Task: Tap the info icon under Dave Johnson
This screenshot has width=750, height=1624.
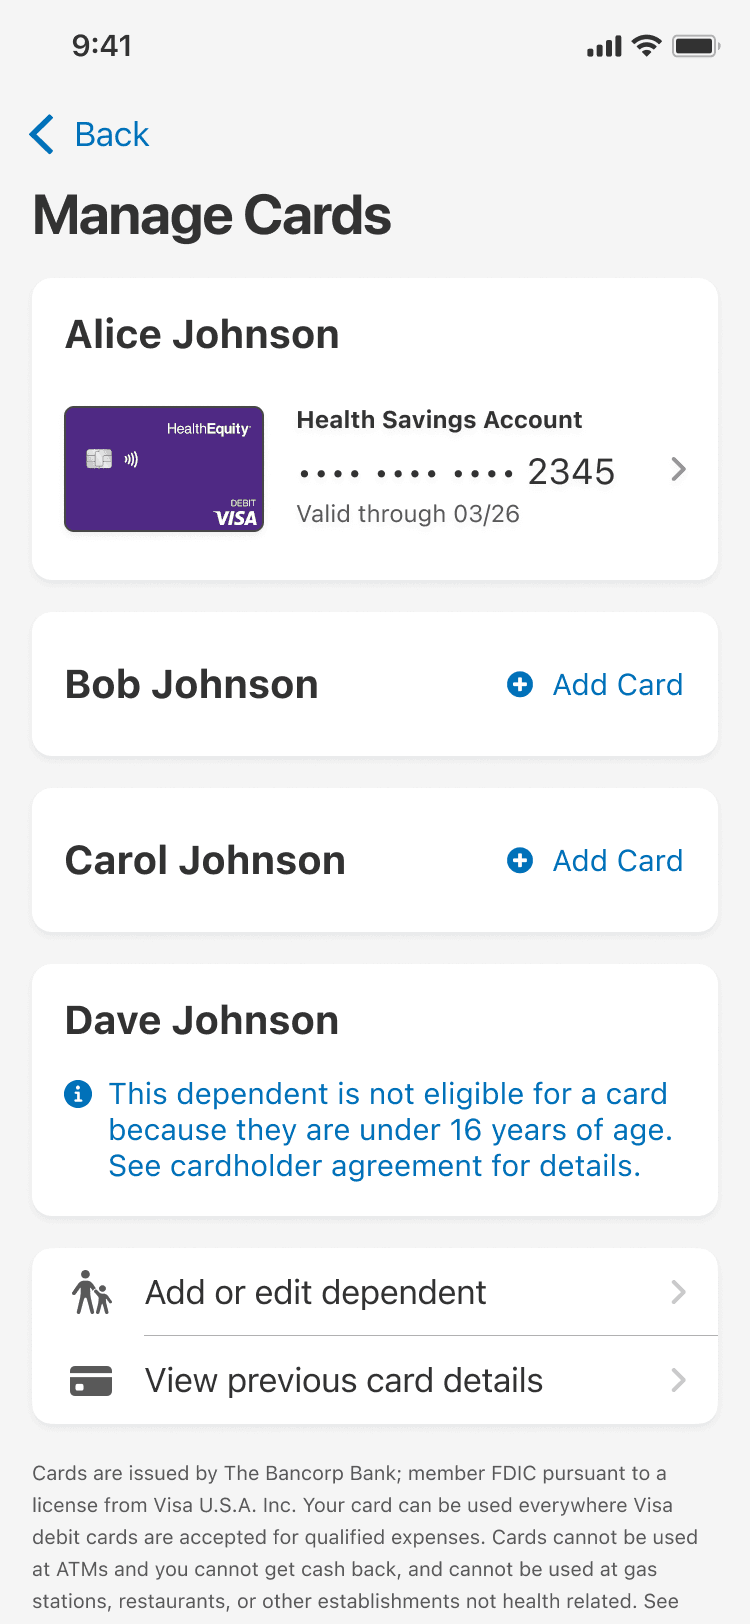Action: click(78, 1094)
